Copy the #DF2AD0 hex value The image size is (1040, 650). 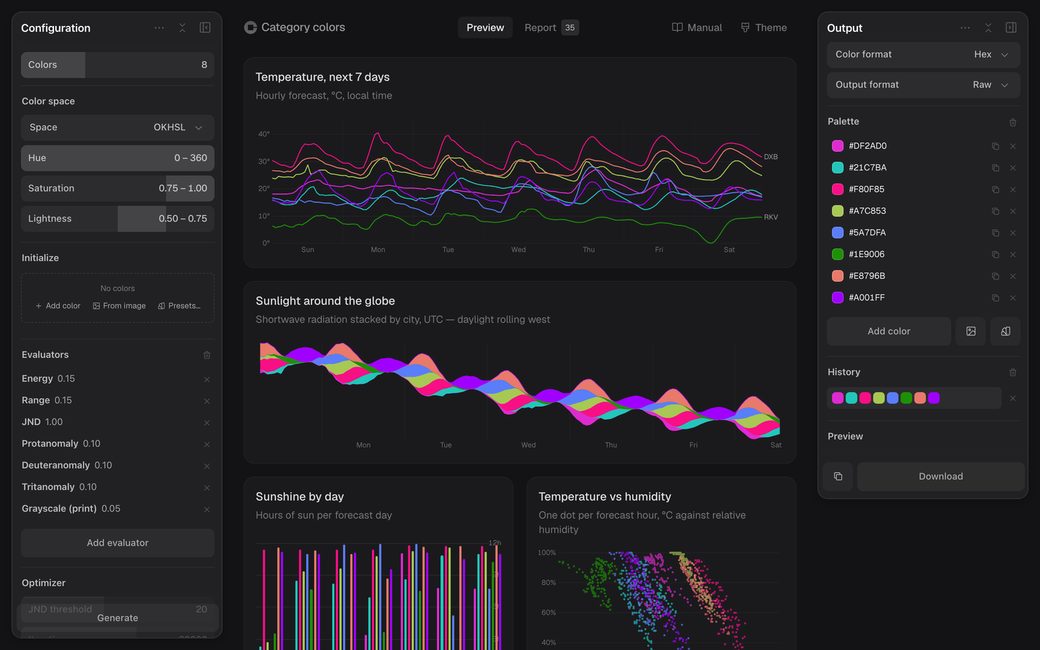[996, 146]
